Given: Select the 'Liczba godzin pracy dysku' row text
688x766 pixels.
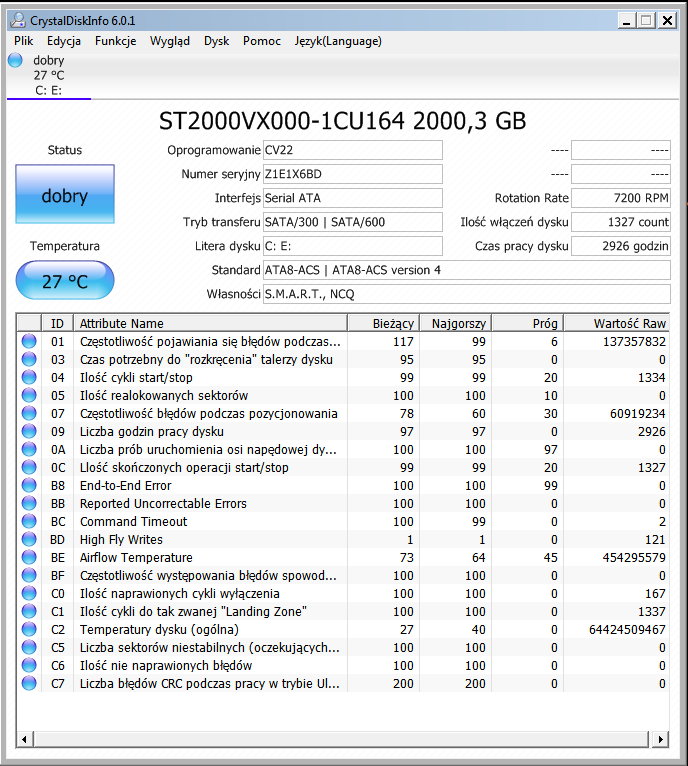Looking at the screenshot, I should click(151, 431).
